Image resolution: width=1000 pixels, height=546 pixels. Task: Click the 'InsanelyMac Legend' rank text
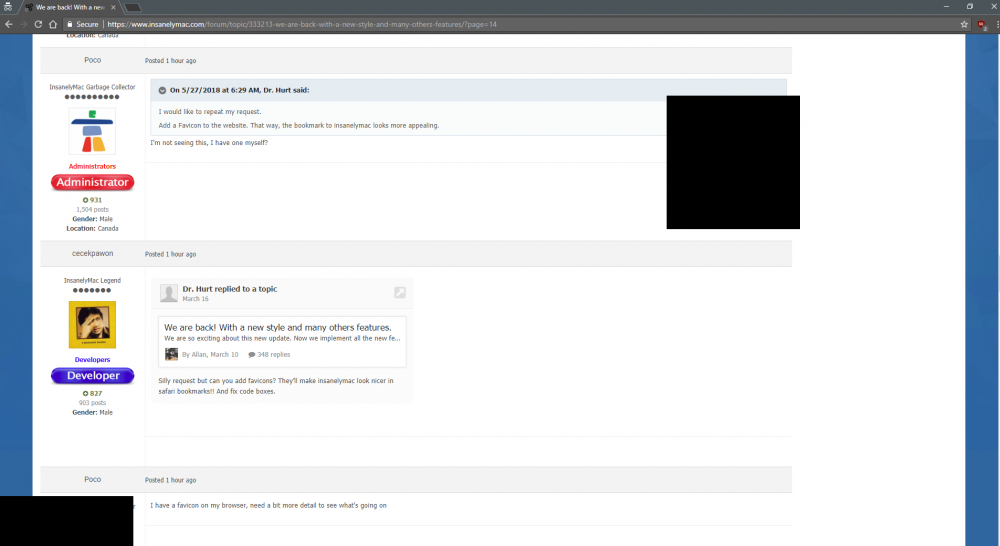click(x=92, y=280)
